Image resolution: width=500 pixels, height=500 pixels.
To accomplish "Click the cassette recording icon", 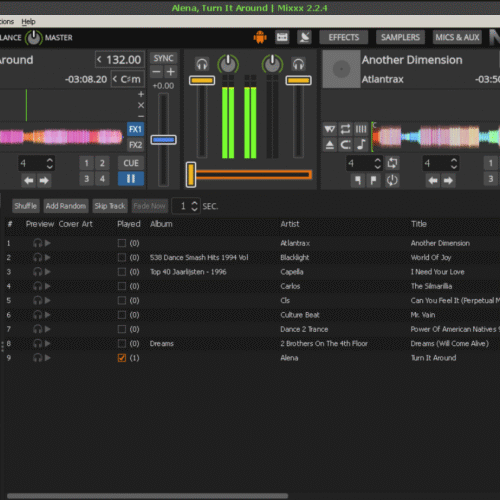I will 282,37.
